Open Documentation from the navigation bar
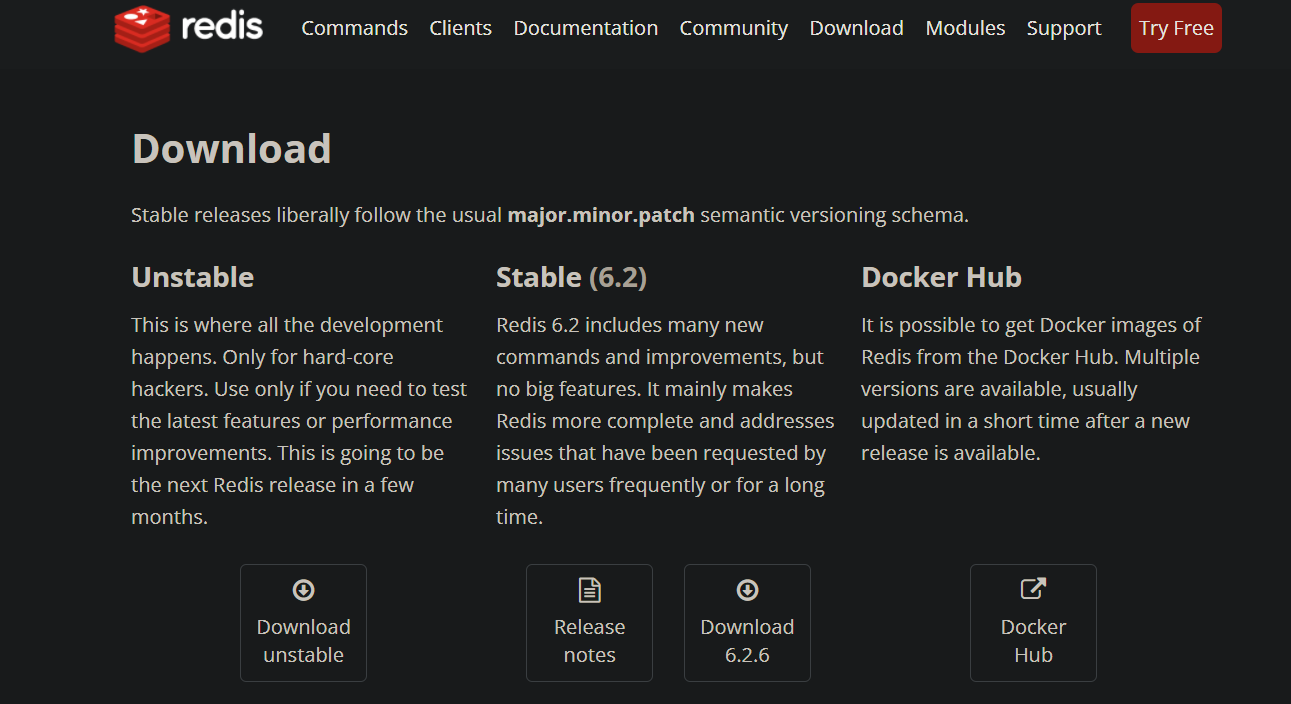The width and height of the screenshot is (1291, 704). [x=585, y=28]
